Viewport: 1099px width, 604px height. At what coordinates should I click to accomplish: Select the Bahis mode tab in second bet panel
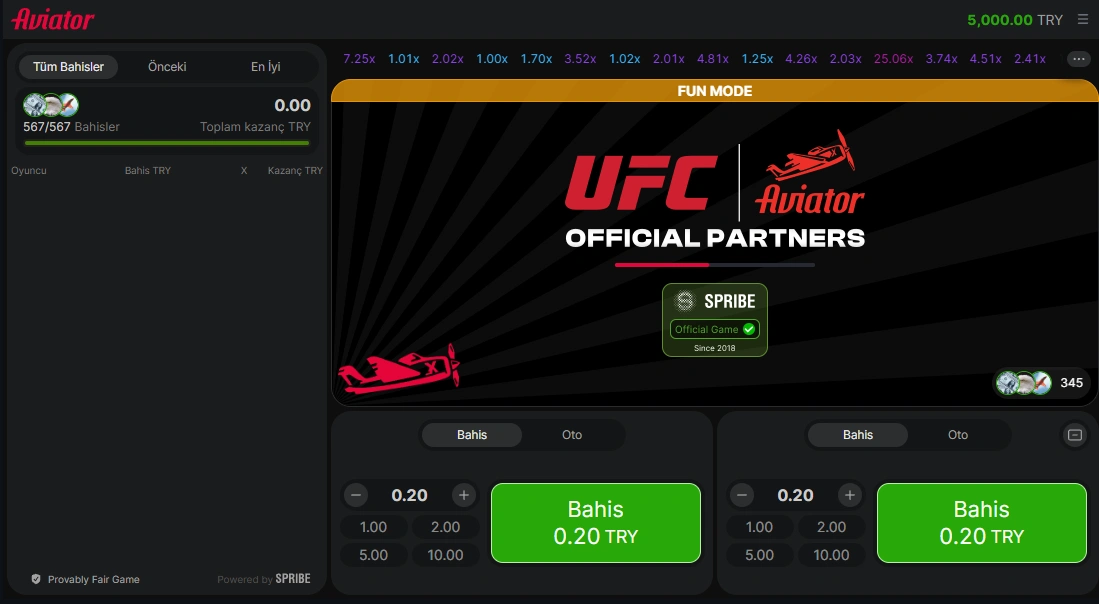point(858,435)
